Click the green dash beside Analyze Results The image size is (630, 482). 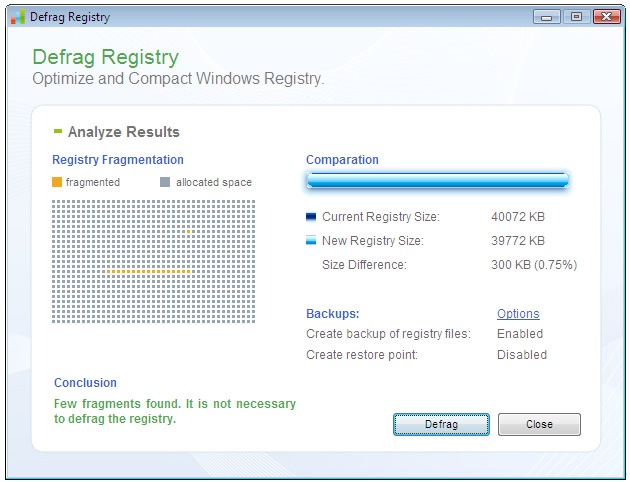(58, 131)
